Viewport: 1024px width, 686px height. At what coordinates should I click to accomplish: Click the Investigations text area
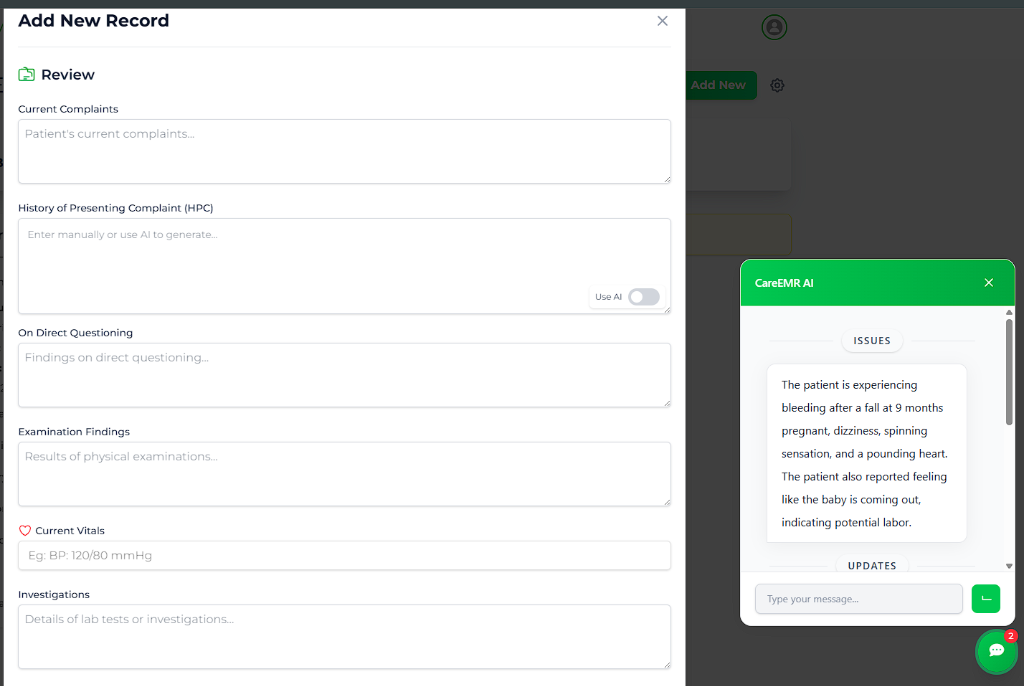(x=344, y=636)
